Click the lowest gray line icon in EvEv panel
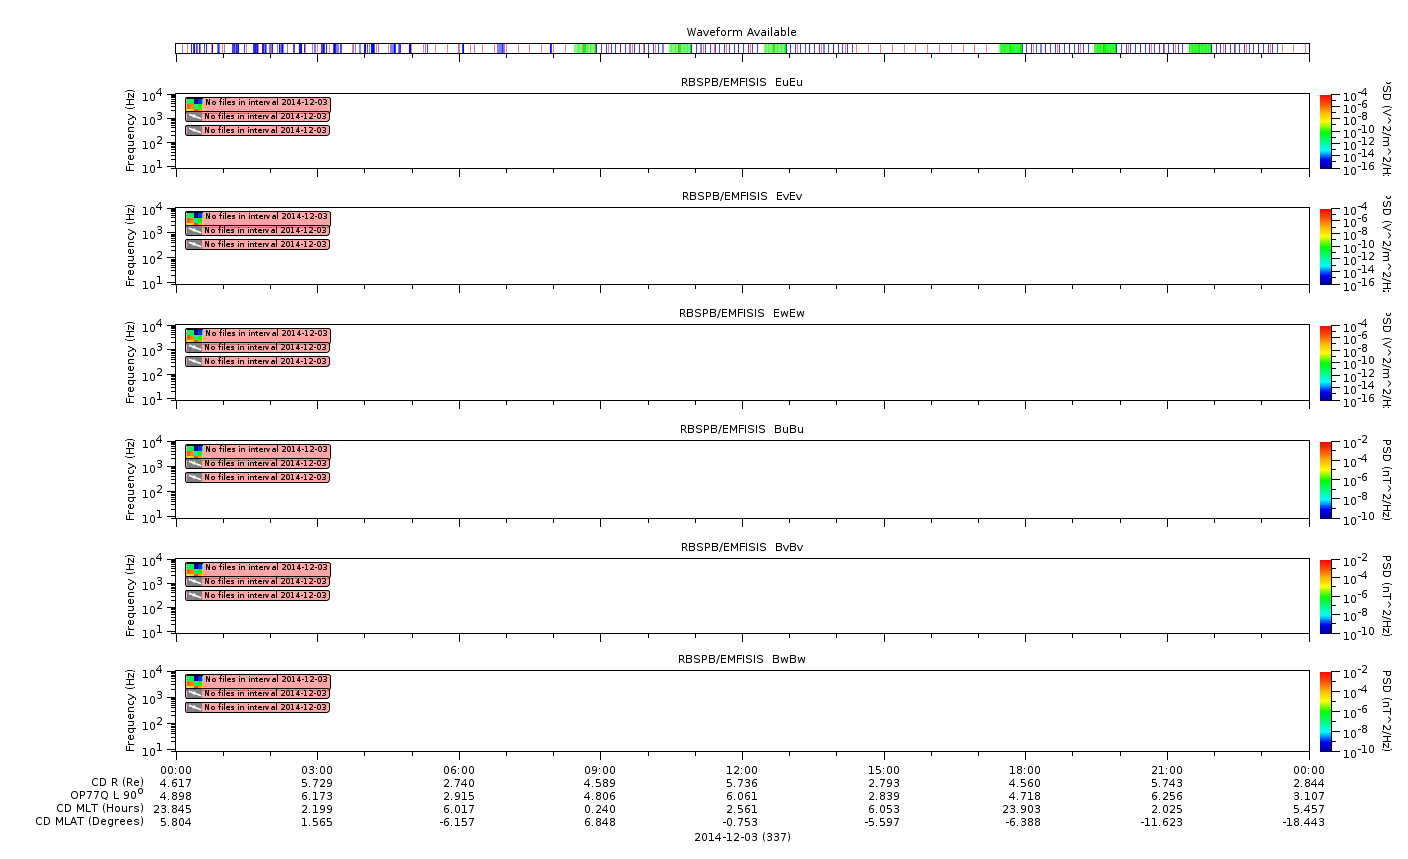 (194, 245)
